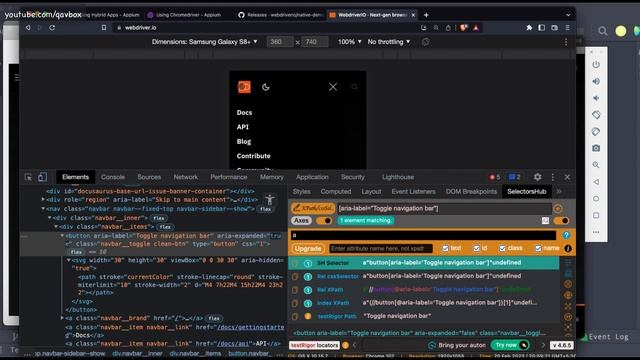The height and width of the screenshot is (360, 640).
Task: Open the Docs link in mobile menu
Action: pyautogui.click(x=244, y=112)
